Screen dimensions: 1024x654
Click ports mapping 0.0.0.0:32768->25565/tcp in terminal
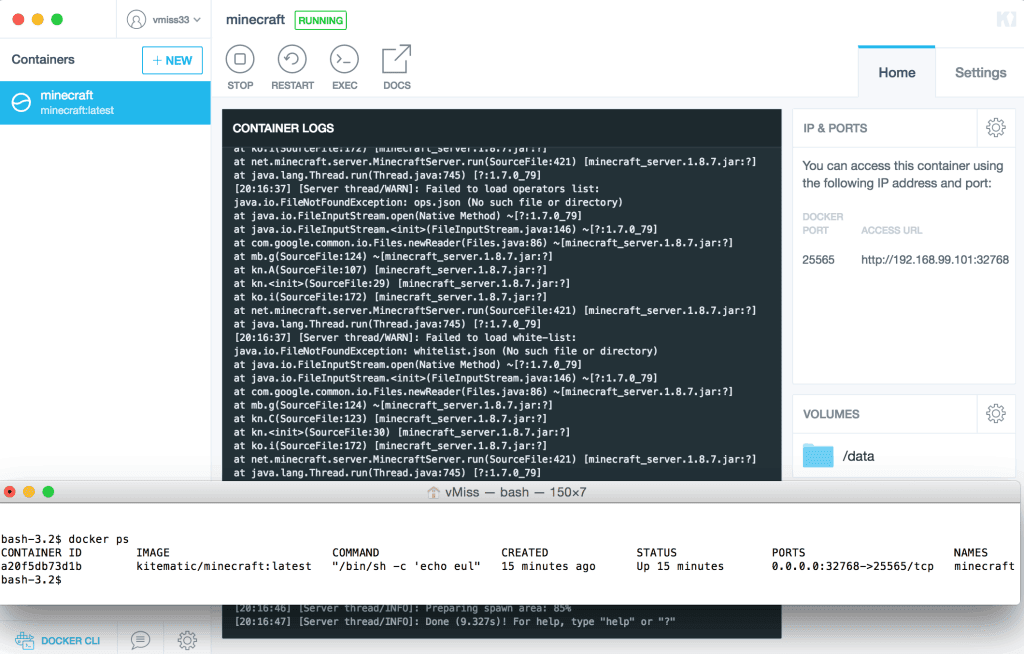[x=852, y=566]
